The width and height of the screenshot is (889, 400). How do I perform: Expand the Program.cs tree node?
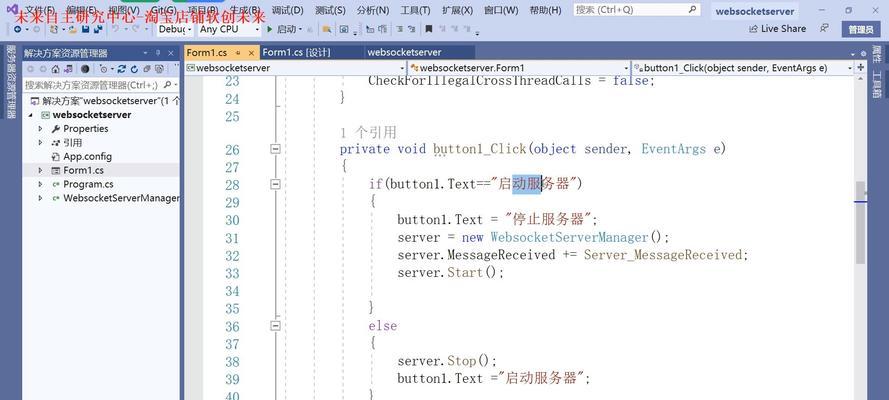(x=40, y=184)
